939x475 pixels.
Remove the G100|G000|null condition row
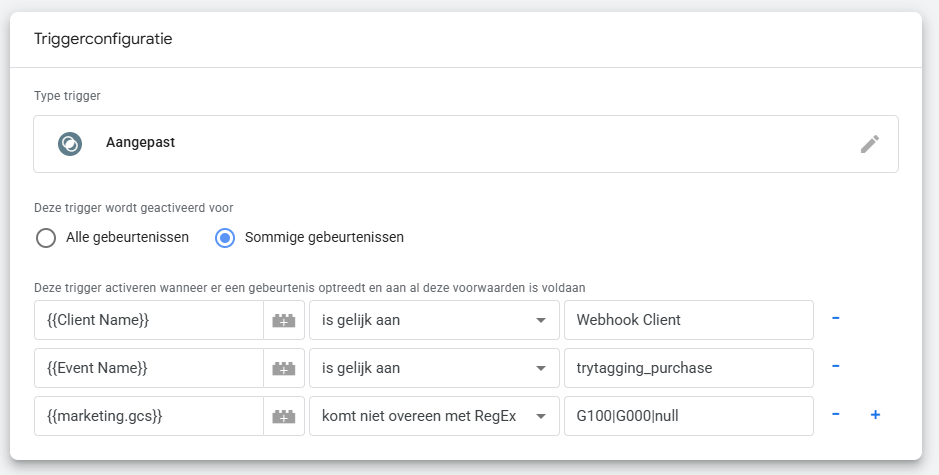pyautogui.click(x=836, y=415)
